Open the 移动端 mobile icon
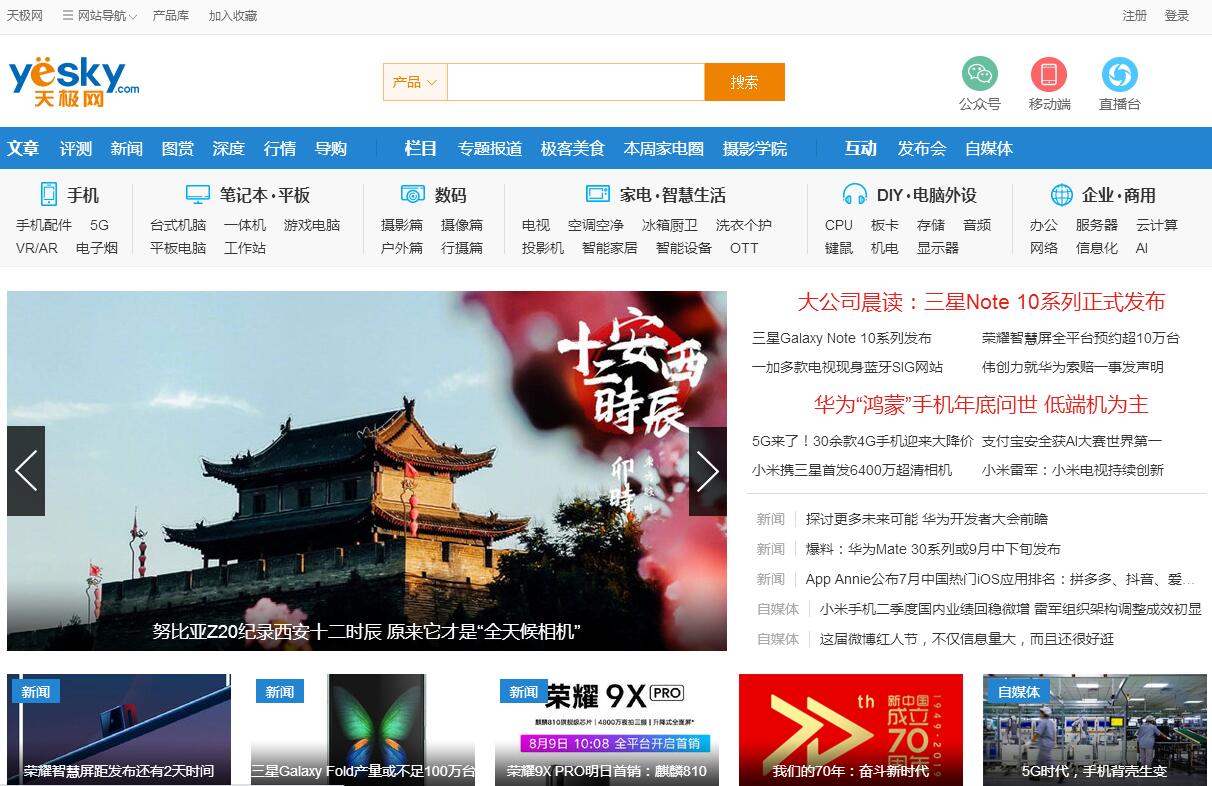 [x=1049, y=75]
